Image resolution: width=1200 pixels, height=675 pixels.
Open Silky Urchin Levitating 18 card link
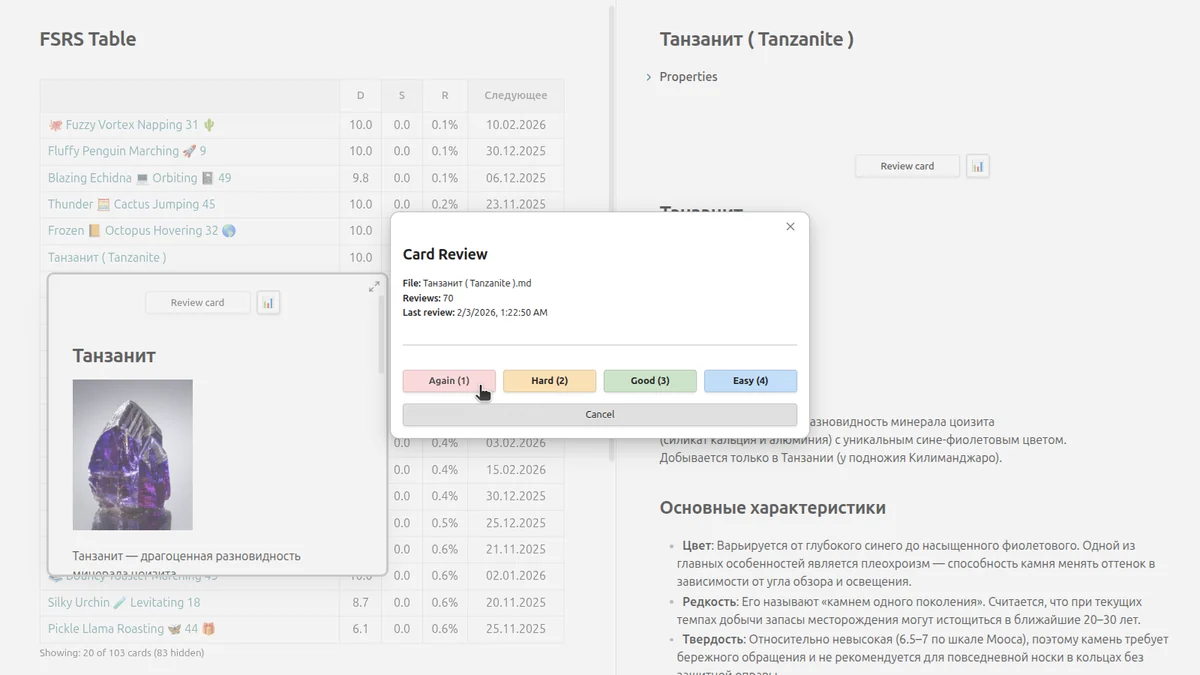click(x=124, y=602)
